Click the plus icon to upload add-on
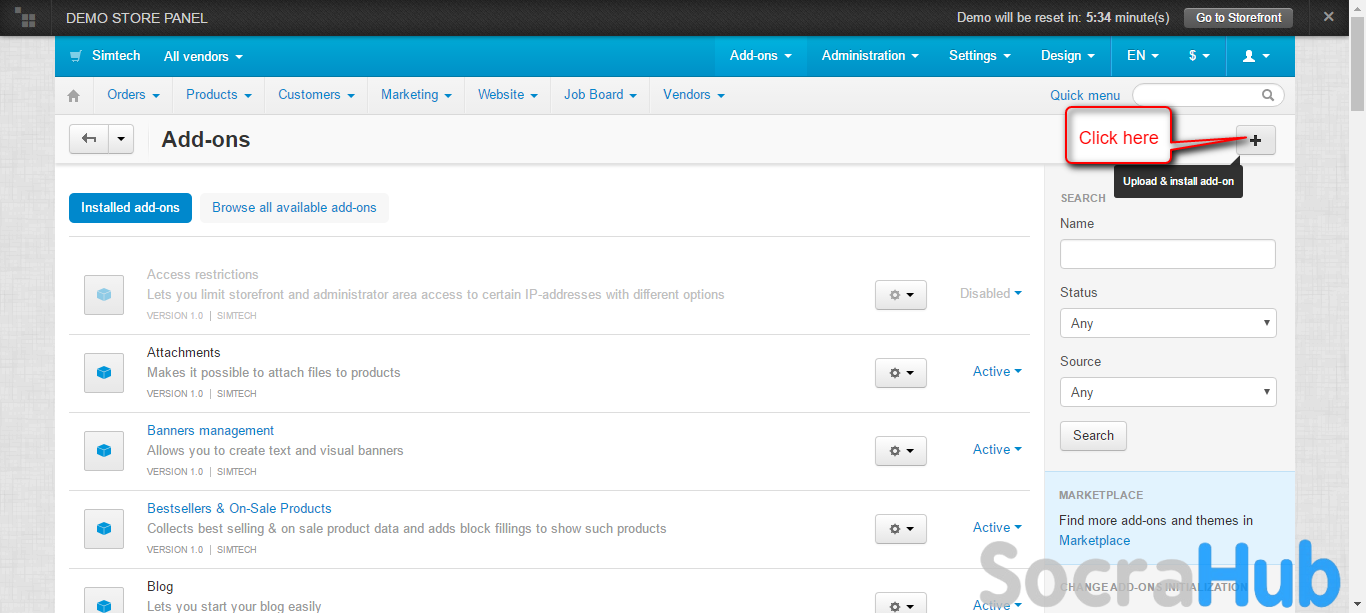 1255,140
